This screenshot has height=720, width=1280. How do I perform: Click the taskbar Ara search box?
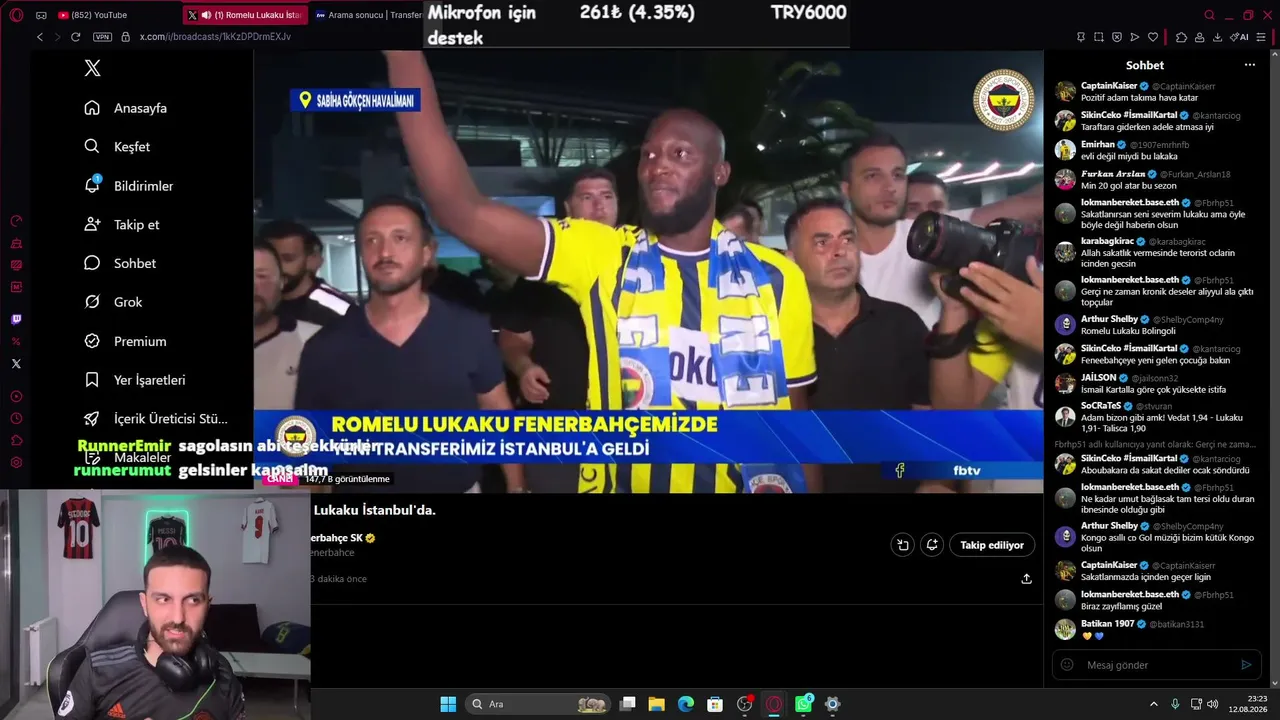(537, 704)
